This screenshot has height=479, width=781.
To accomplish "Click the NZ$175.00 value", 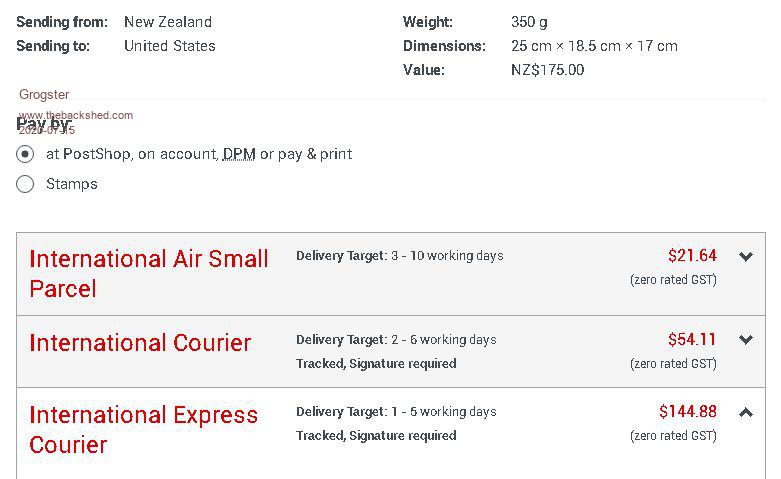I will pyautogui.click(x=547, y=70).
